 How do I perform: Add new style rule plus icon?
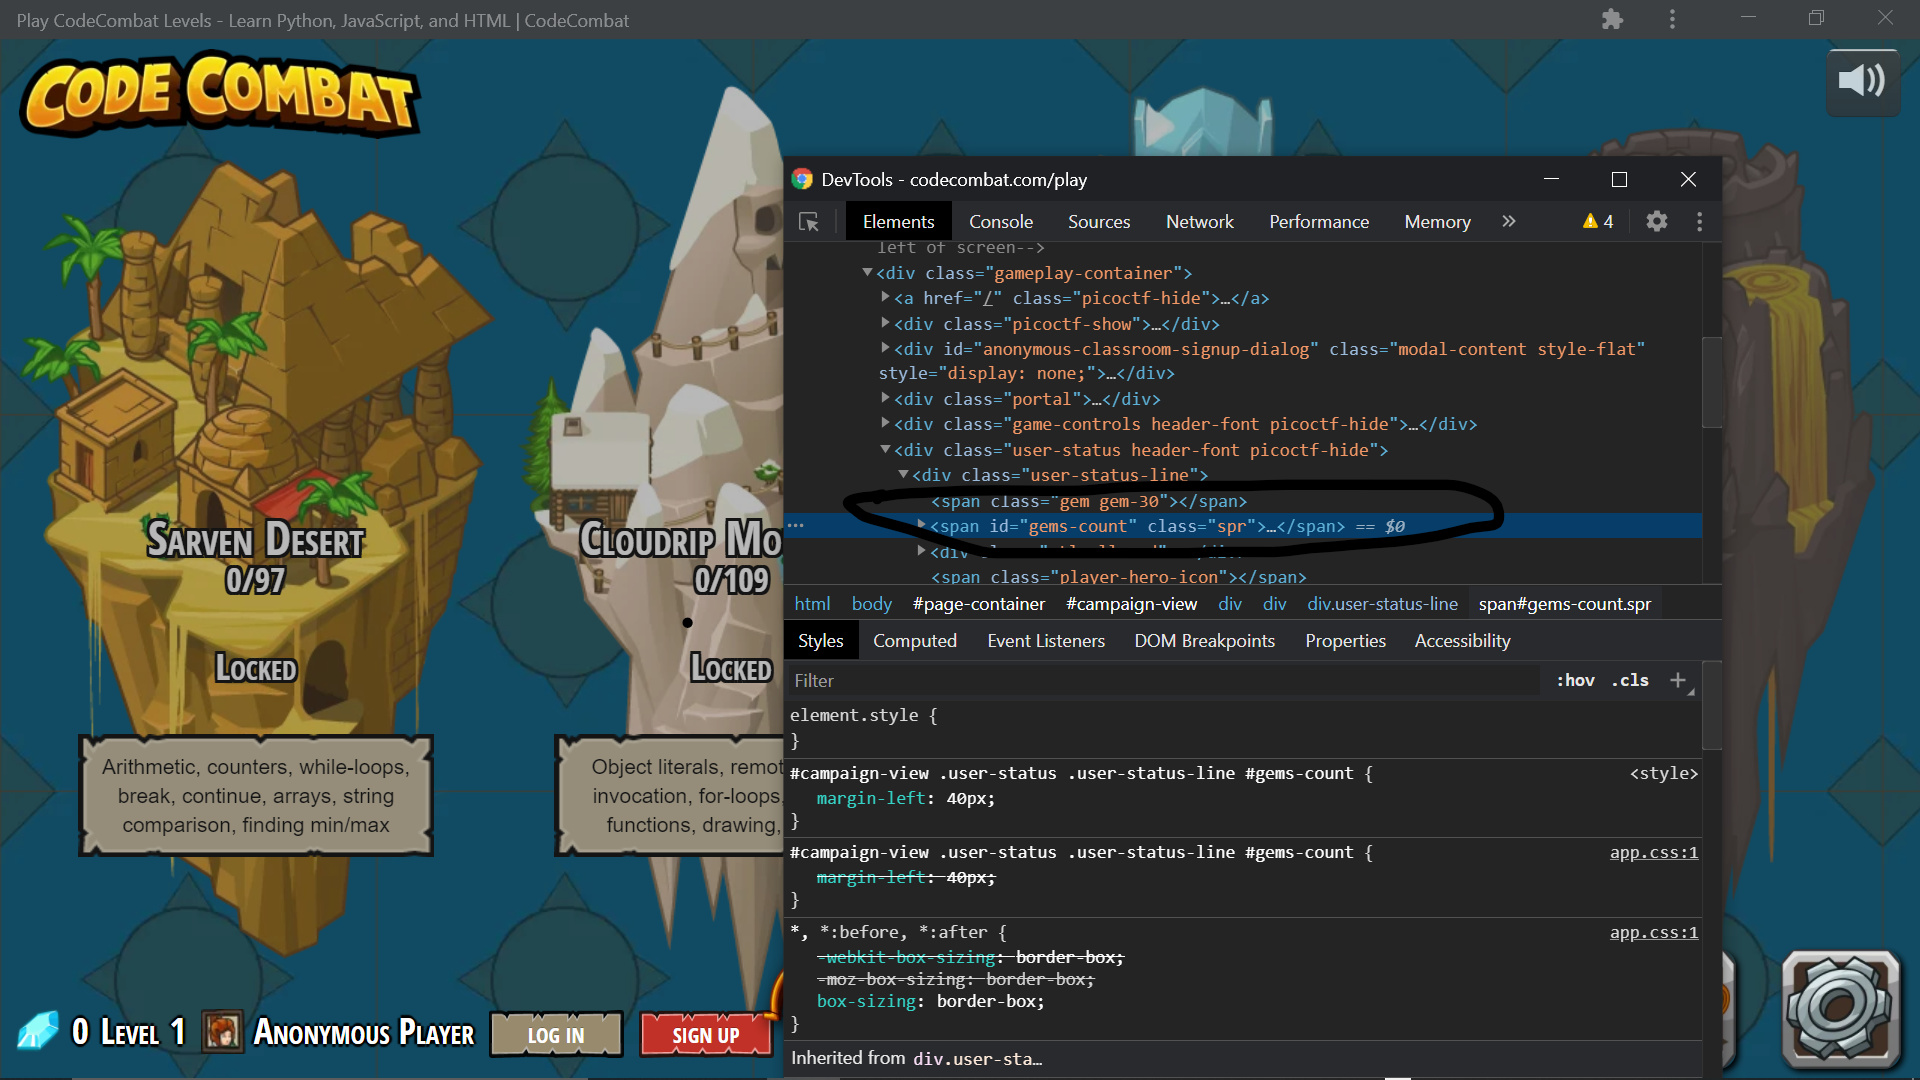[1678, 680]
